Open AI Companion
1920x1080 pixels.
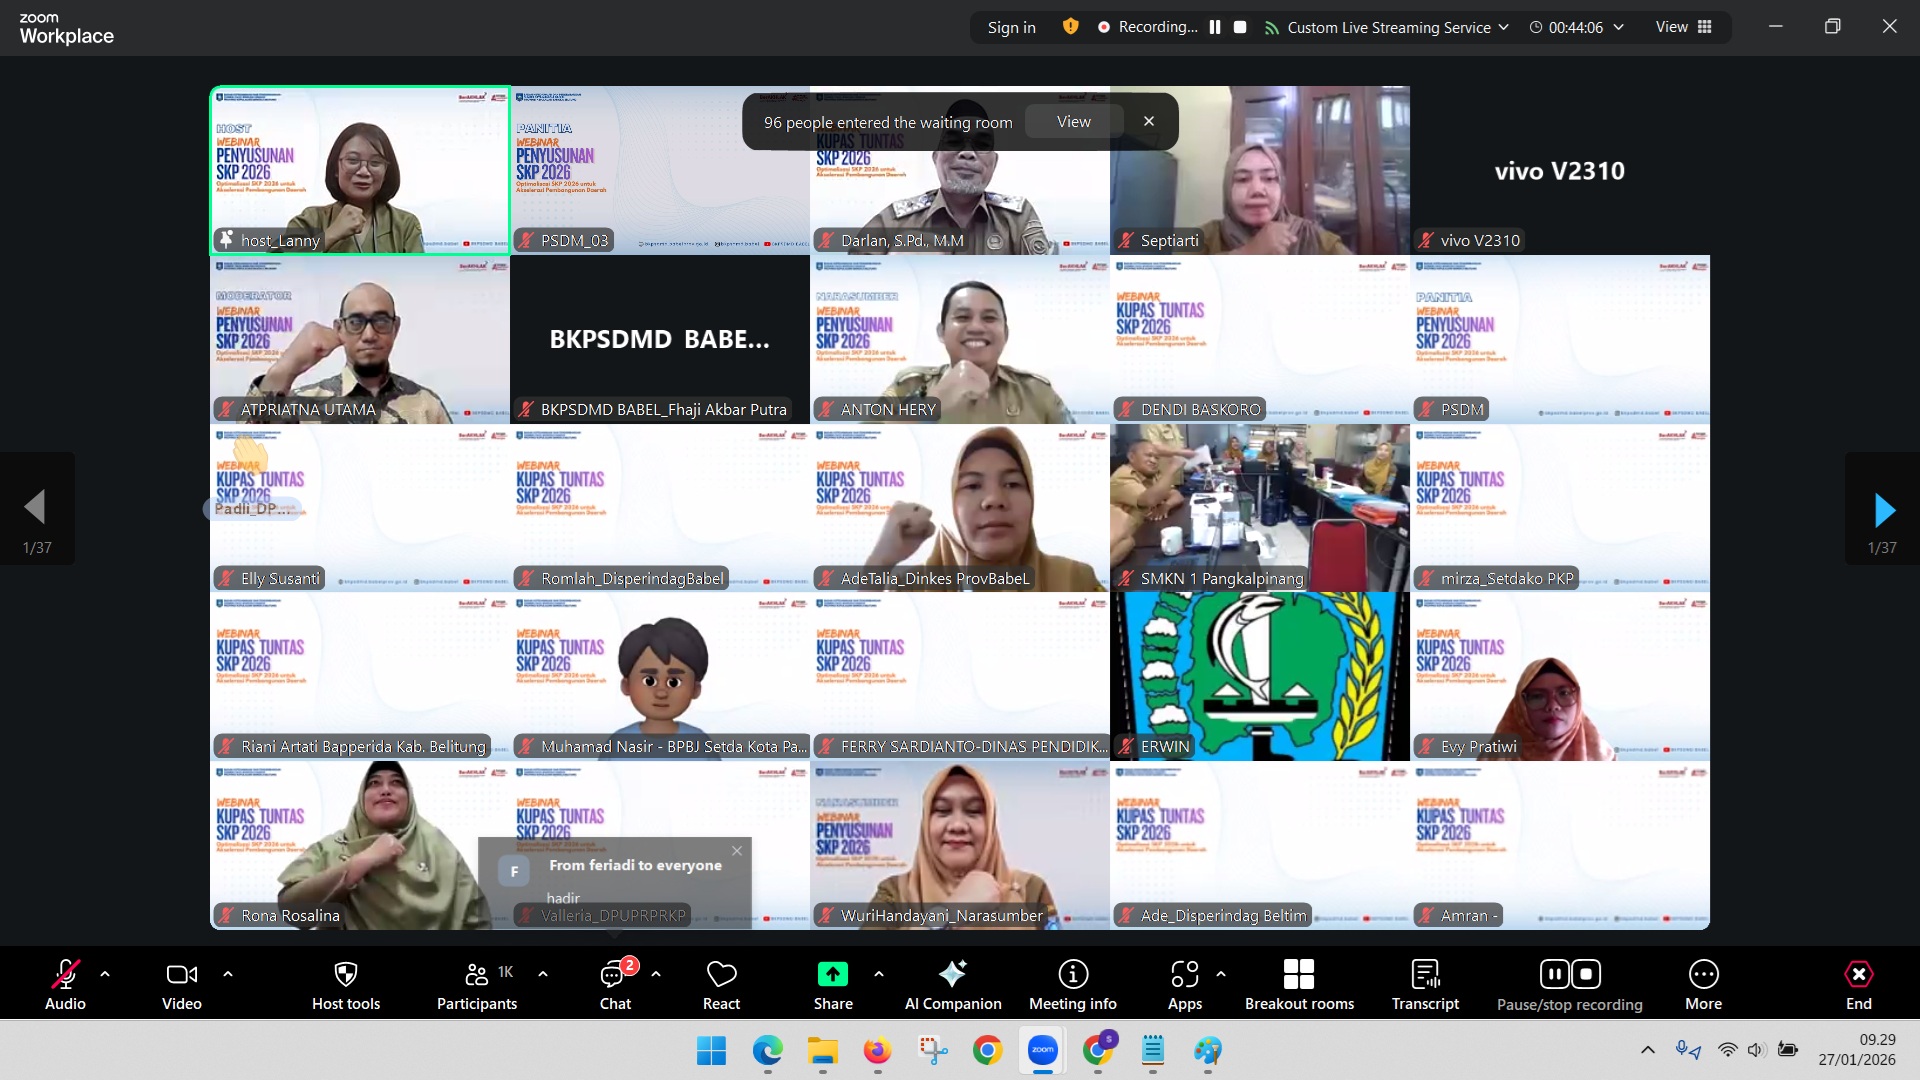pos(952,975)
